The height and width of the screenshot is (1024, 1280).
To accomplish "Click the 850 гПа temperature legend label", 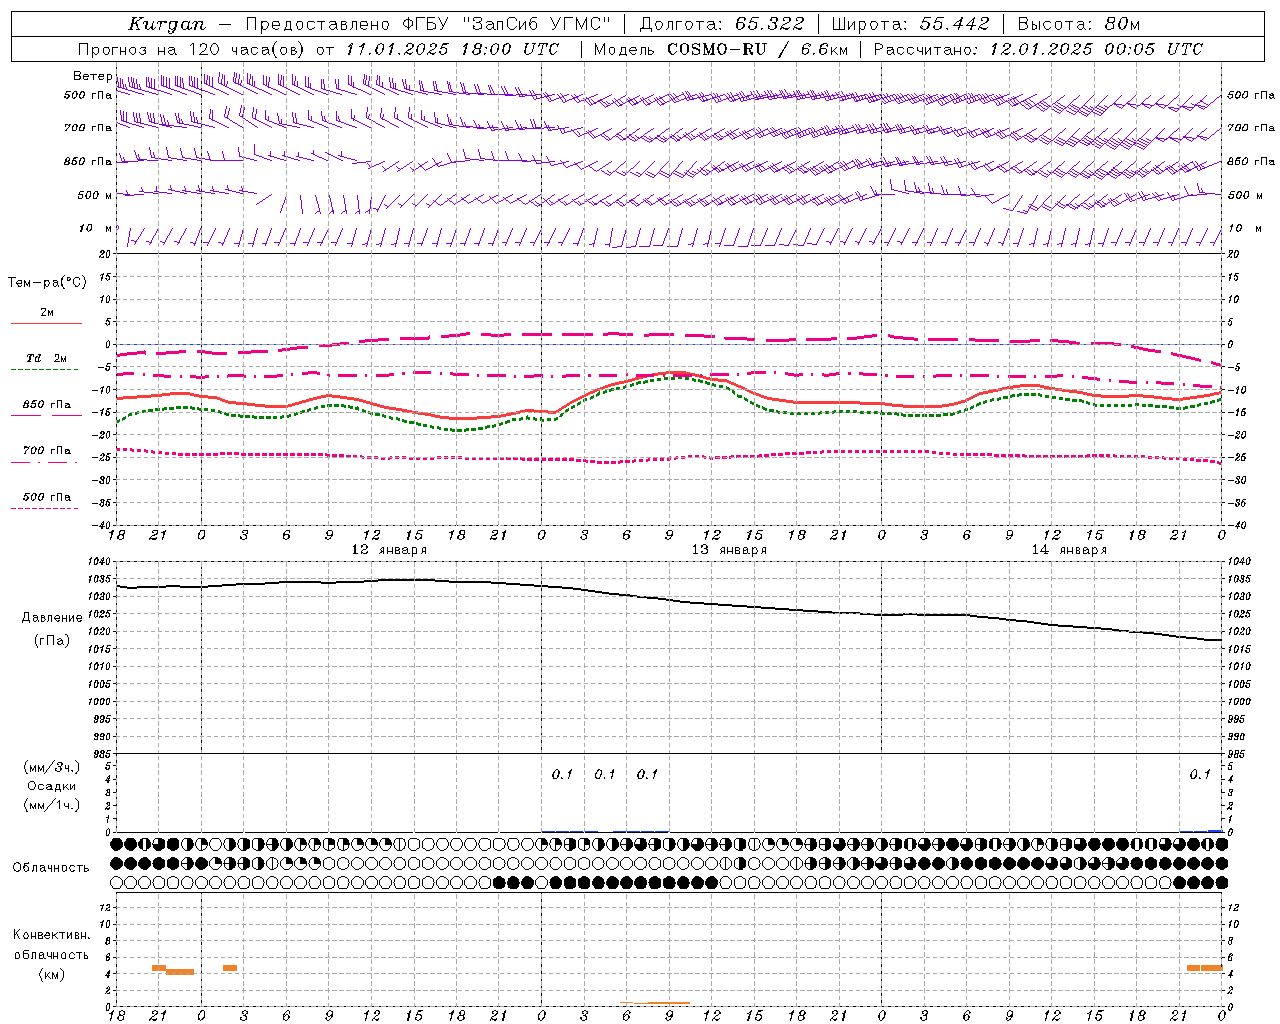I will [47, 405].
